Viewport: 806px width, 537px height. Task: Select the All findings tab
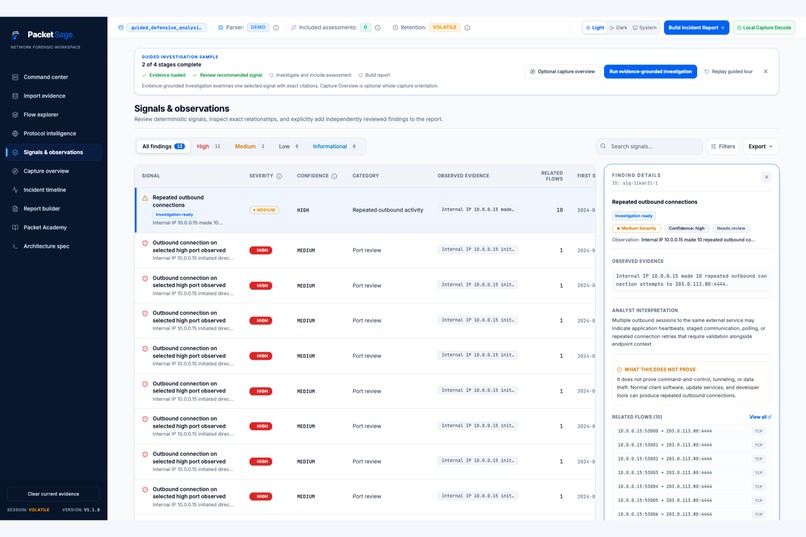click(x=163, y=146)
